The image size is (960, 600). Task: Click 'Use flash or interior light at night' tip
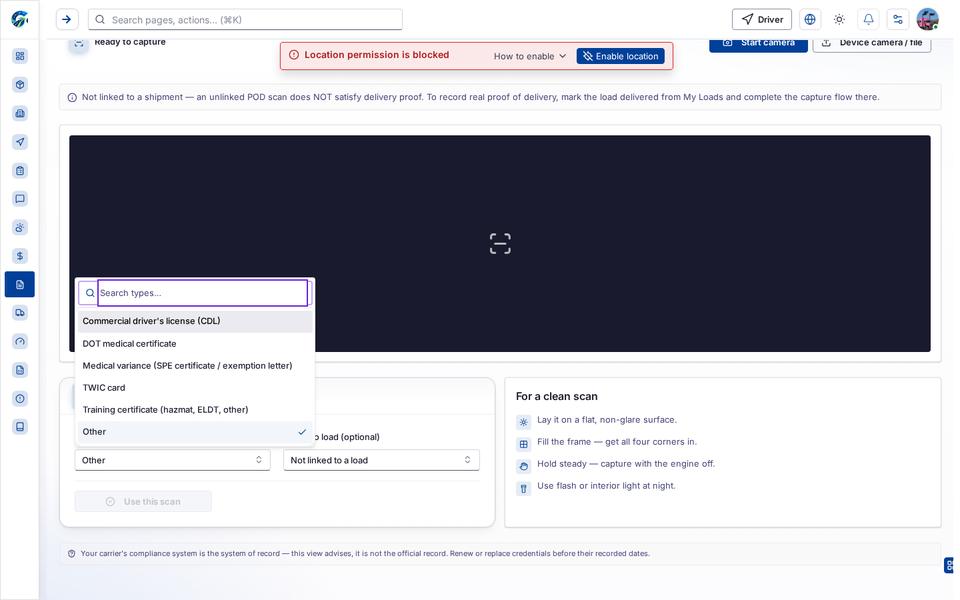(x=606, y=486)
